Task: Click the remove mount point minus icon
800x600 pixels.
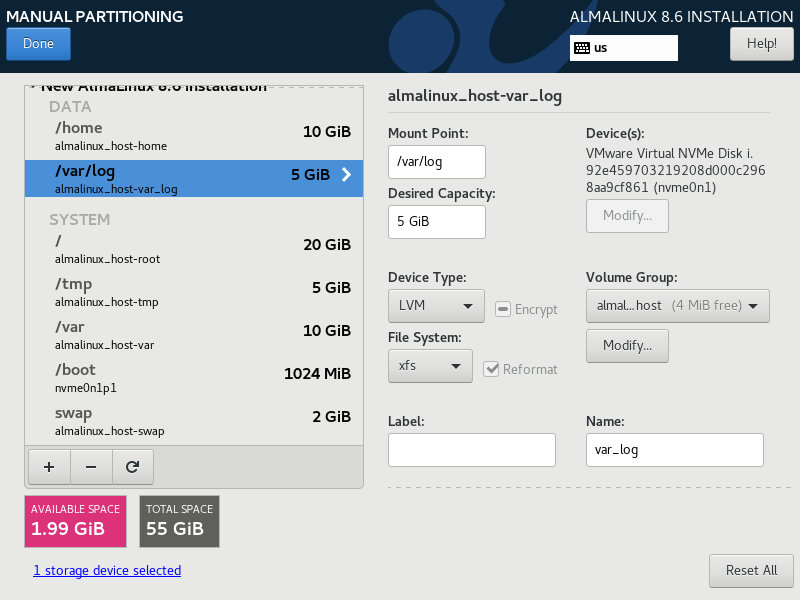Action: click(x=91, y=467)
